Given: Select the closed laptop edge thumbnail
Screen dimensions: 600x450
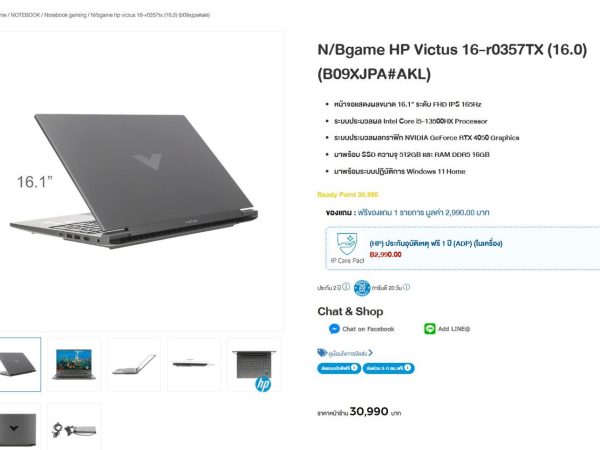Looking at the screenshot, I should (194, 364).
